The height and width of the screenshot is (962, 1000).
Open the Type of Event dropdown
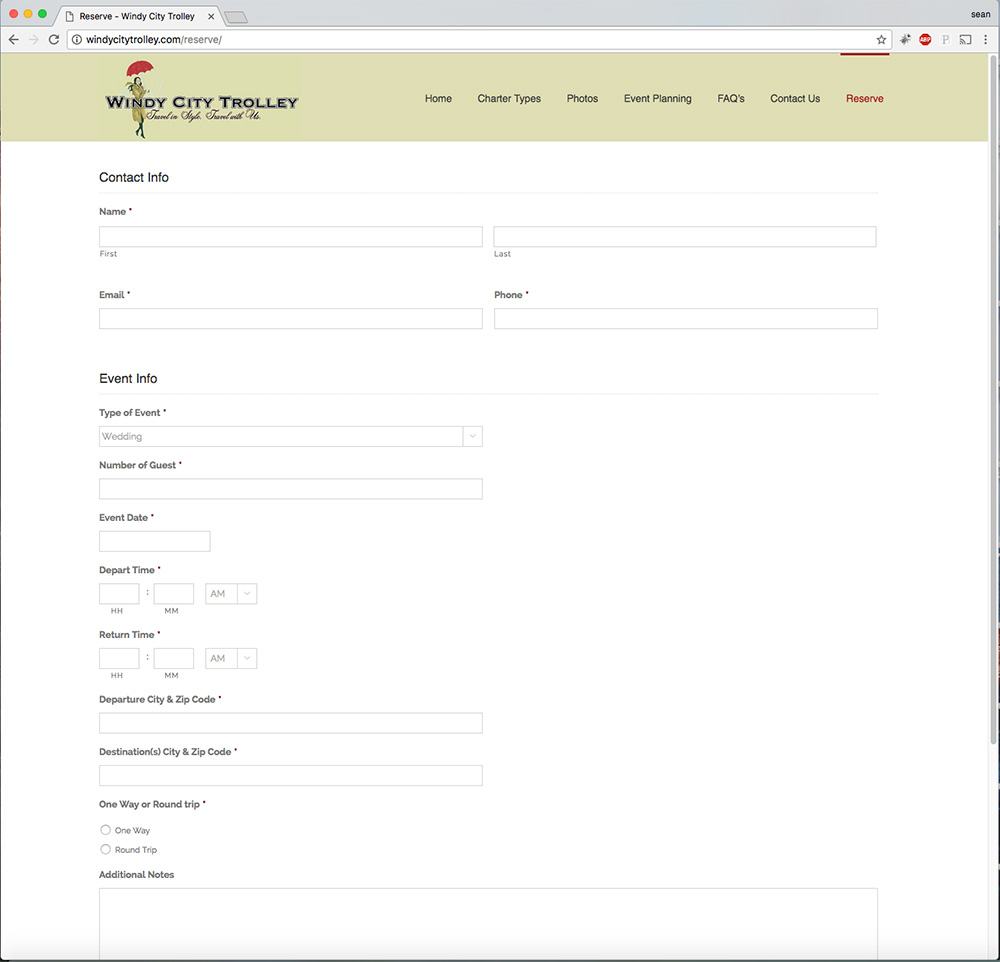click(x=290, y=437)
